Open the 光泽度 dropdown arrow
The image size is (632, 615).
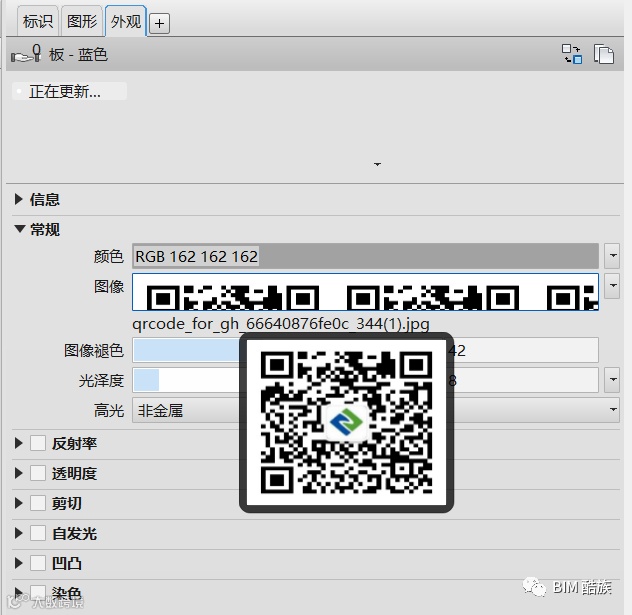click(x=612, y=380)
